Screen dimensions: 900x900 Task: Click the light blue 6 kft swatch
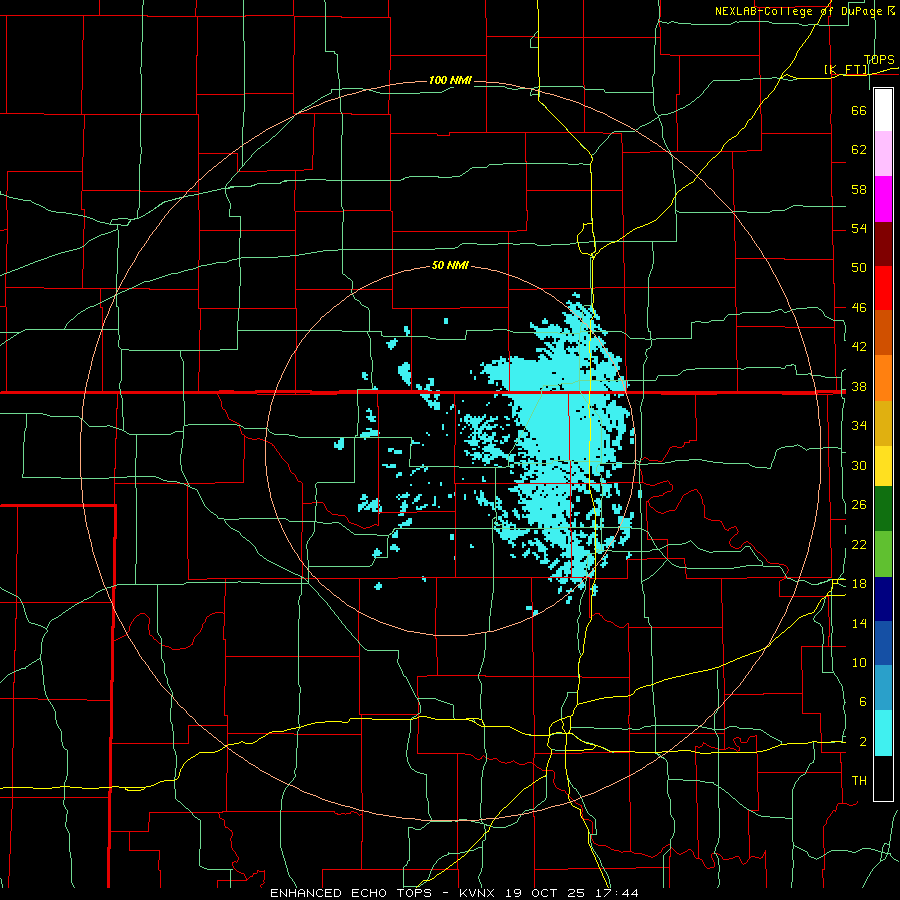[883, 688]
